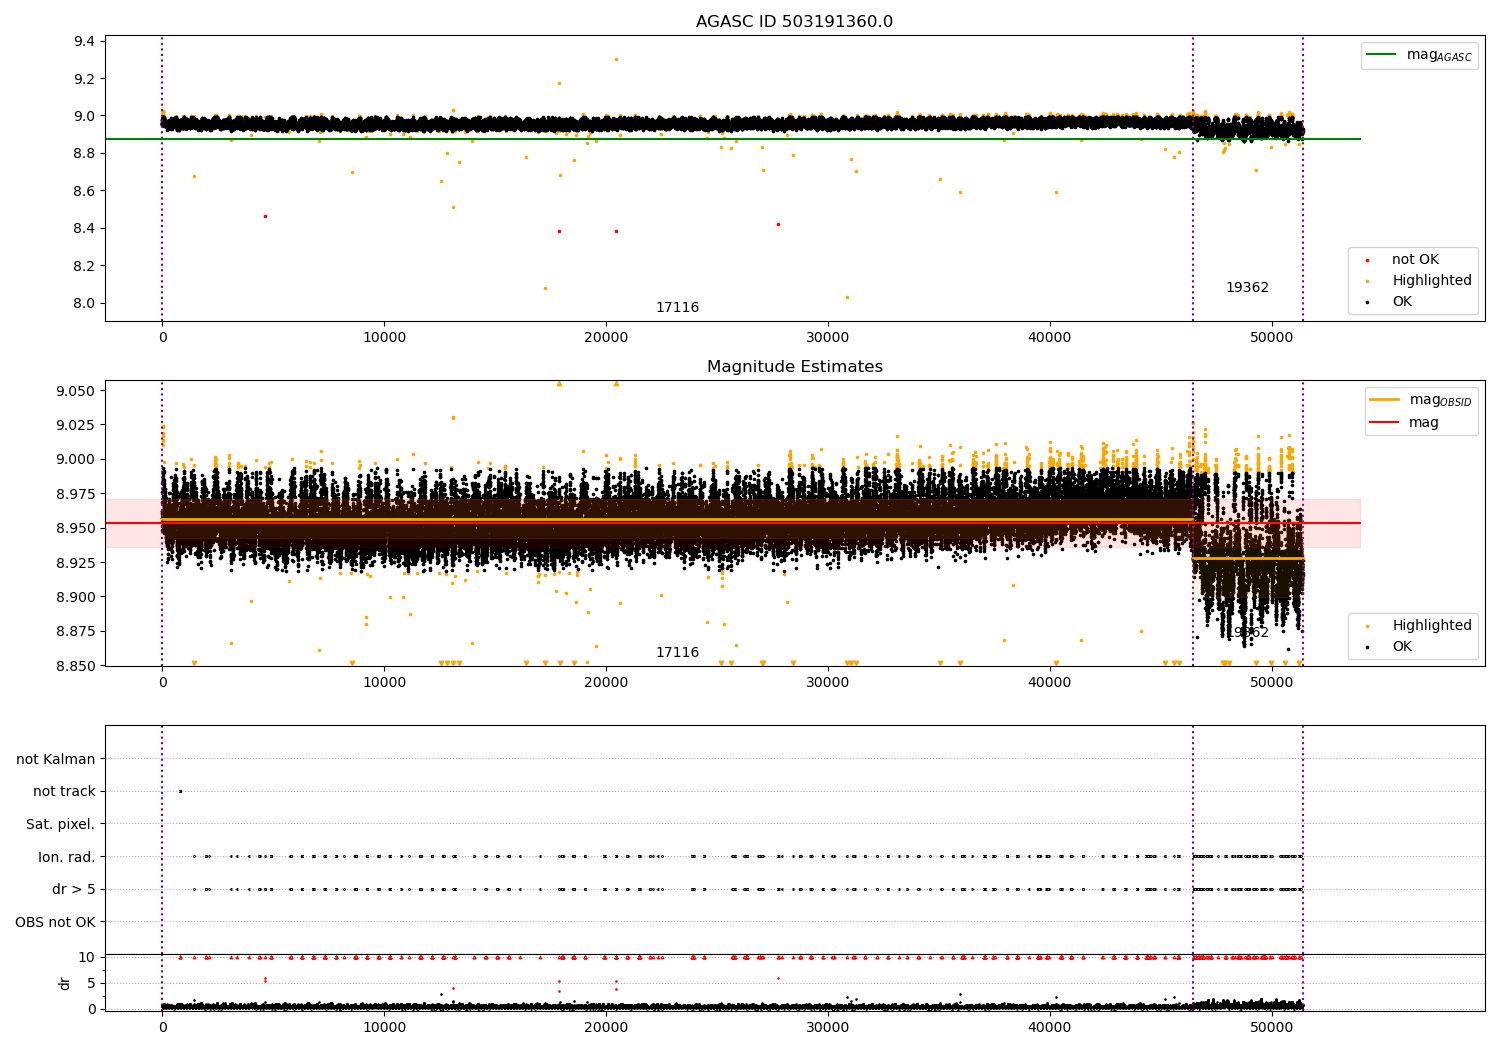The image size is (1500, 1050).
Task: Click the 8.950 y-axis tick label
Action: [x=75, y=529]
